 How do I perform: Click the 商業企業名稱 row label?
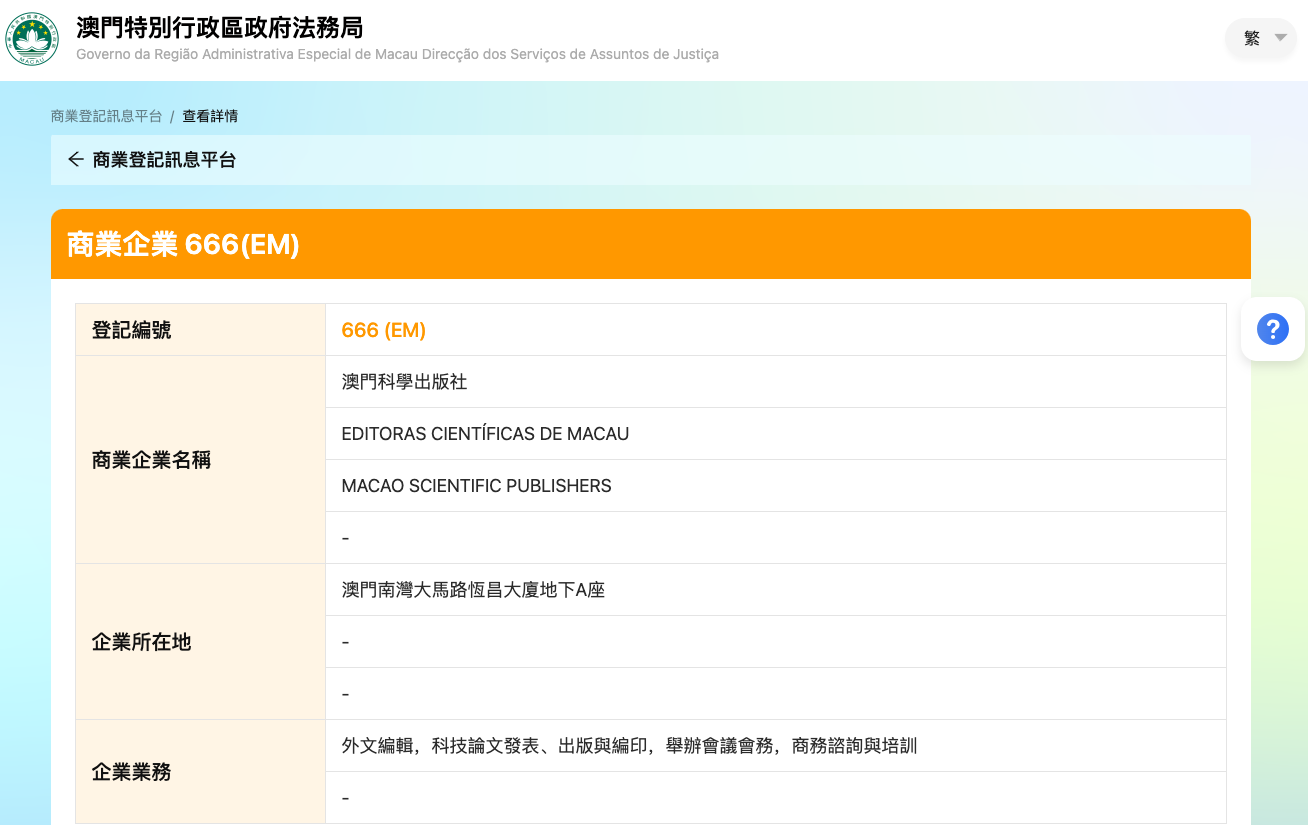coord(151,460)
